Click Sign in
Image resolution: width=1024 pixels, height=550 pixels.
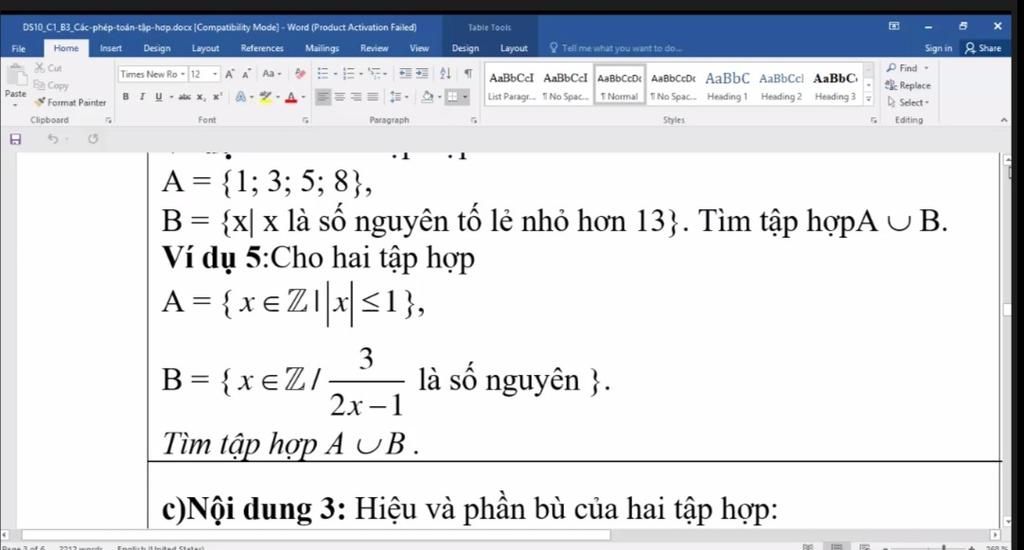click(938, 48)
